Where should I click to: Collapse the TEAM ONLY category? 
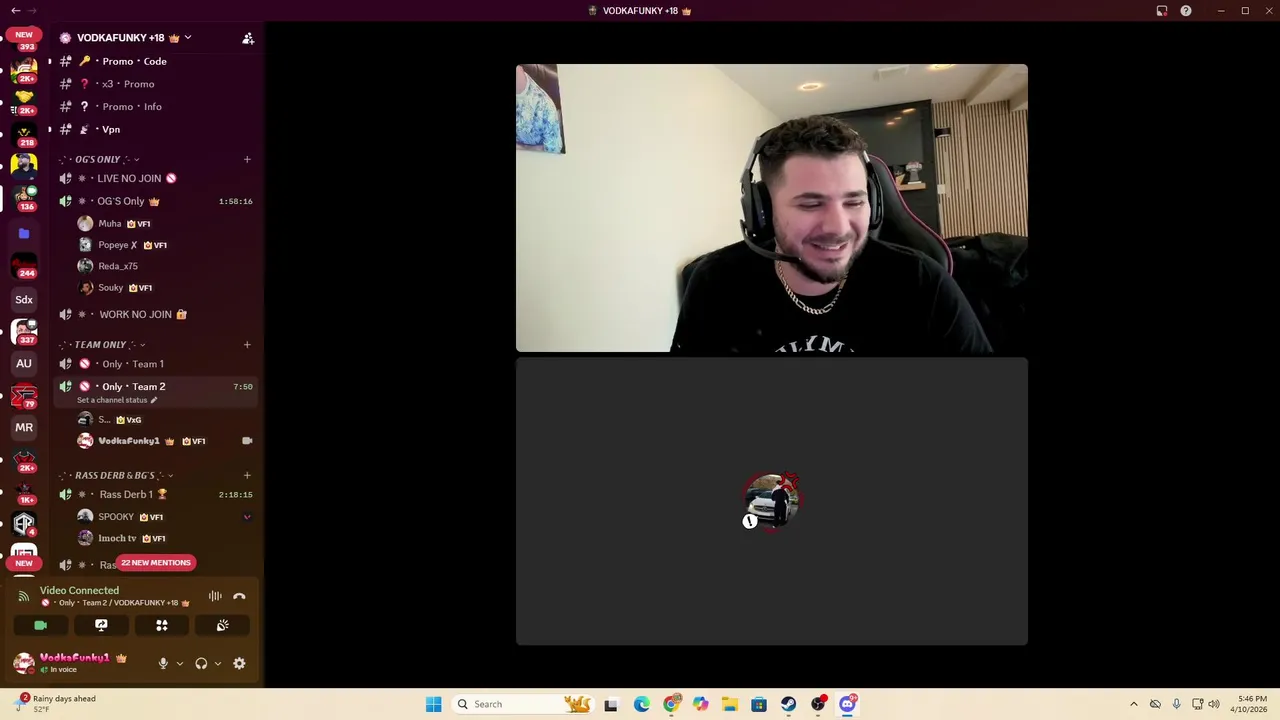click(x=102, y=345)
